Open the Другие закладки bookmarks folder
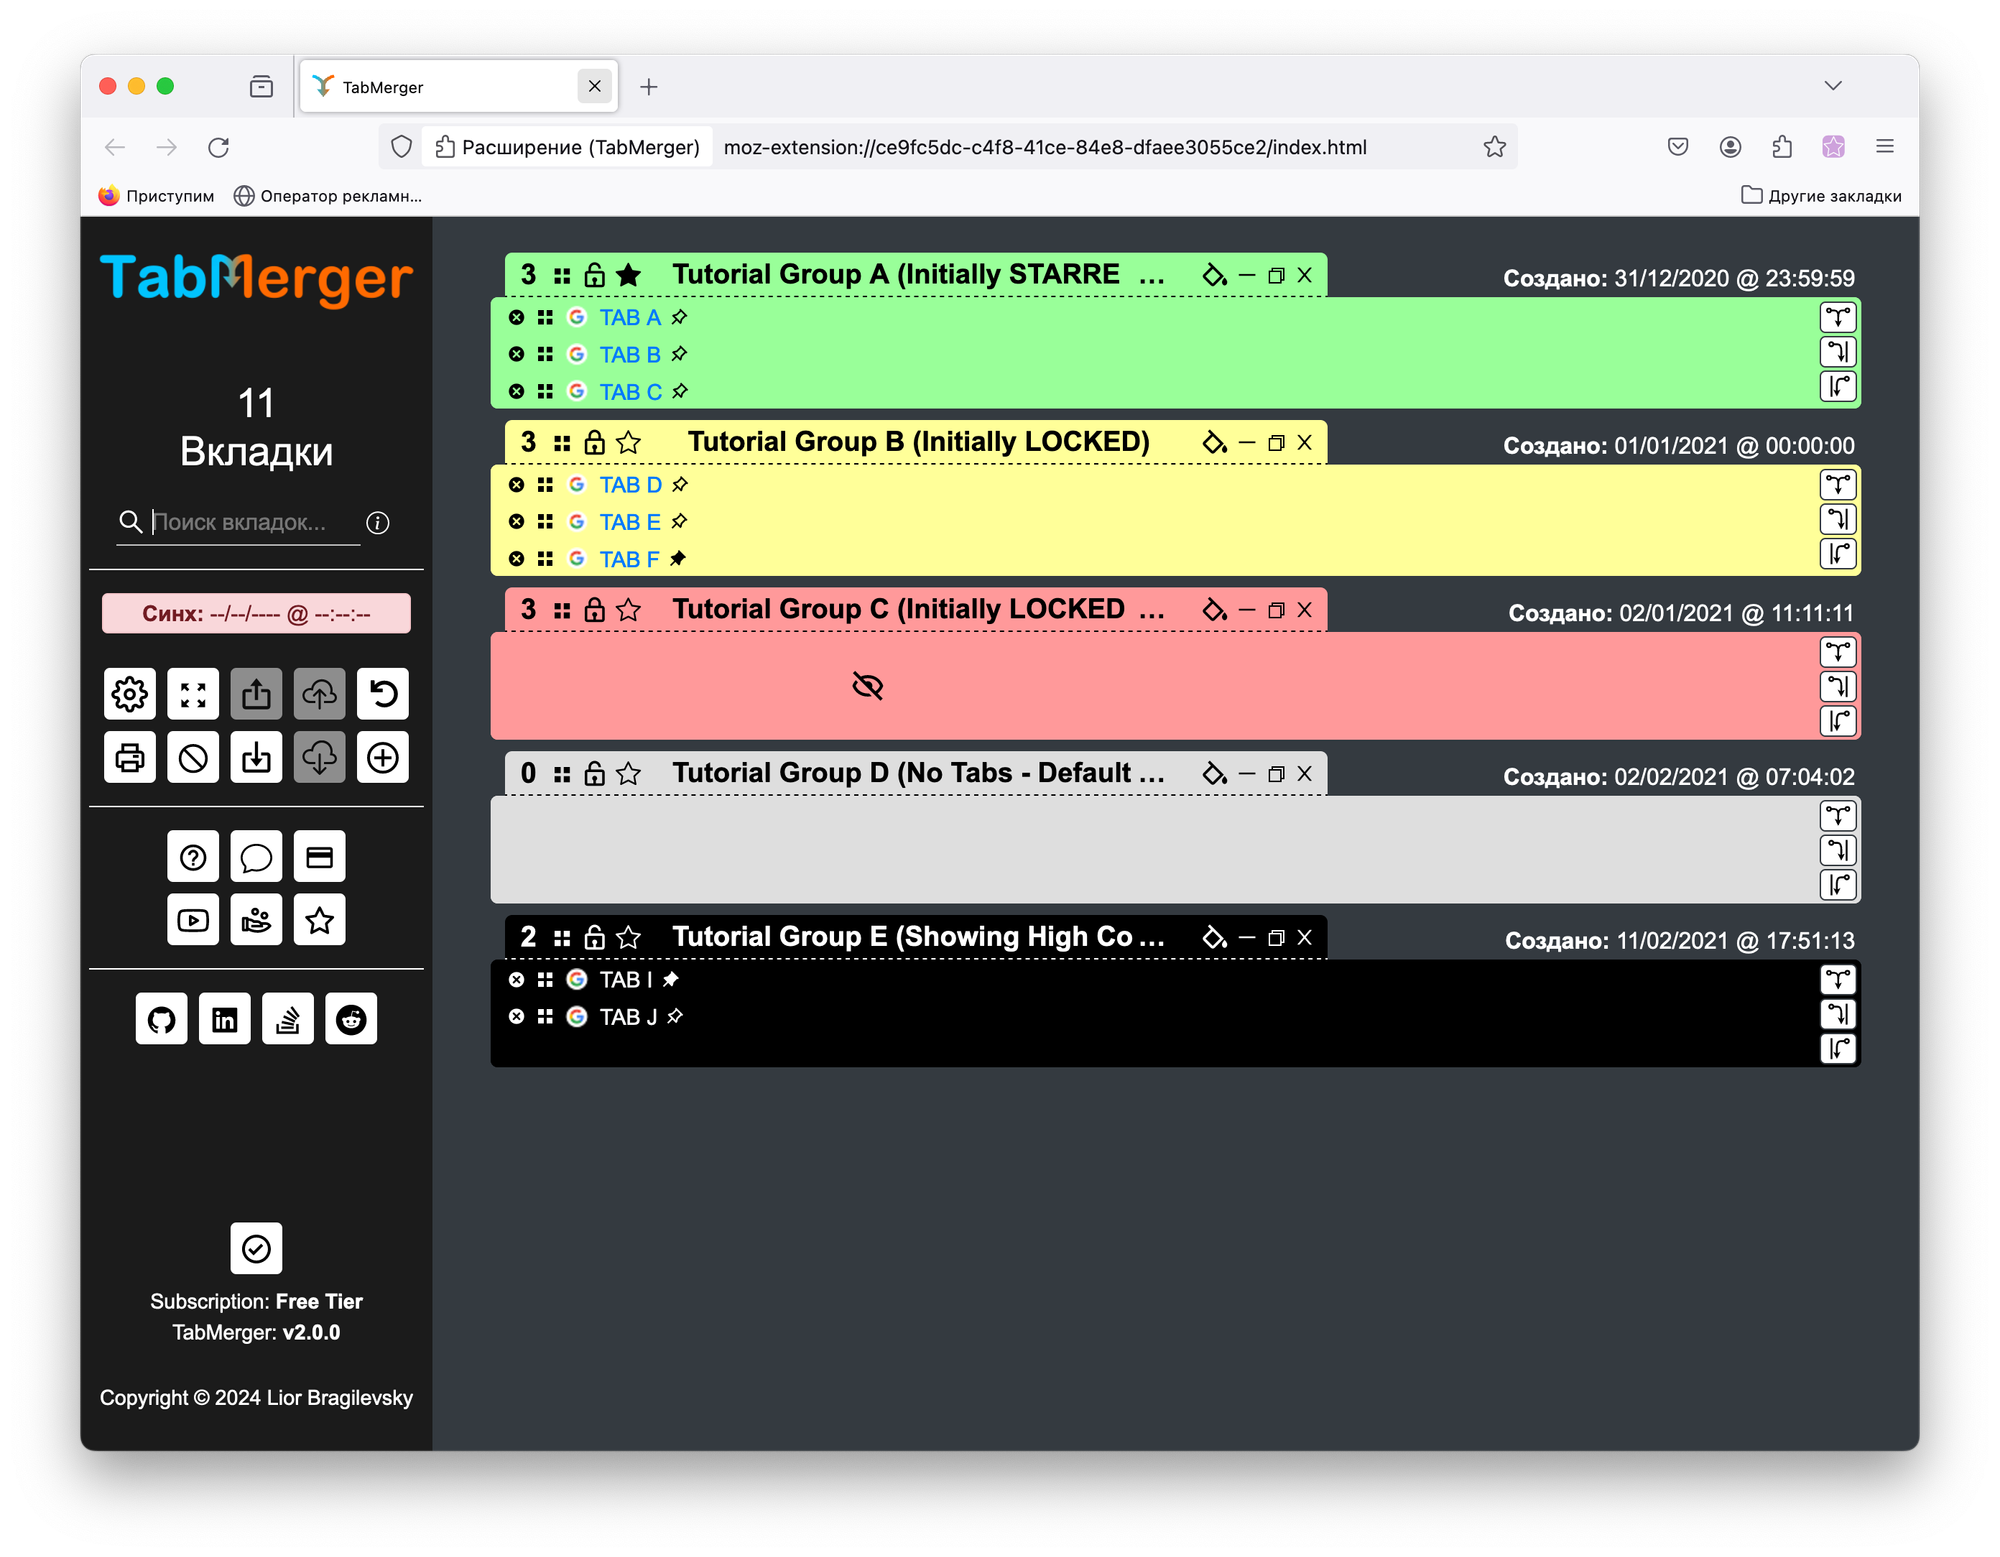Screen dimensions: 2000x1557 pyautogui.click(x=1821, y=196)
